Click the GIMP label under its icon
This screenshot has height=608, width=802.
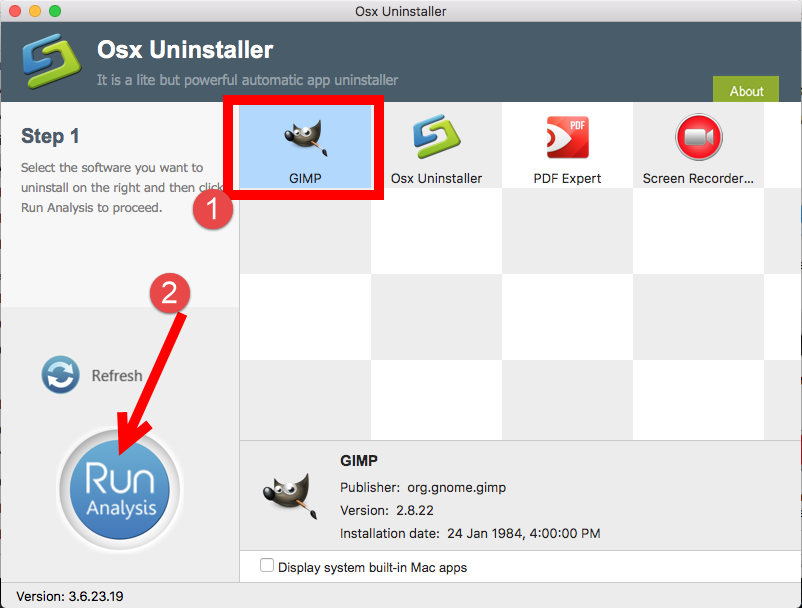[x=305, y=178]
